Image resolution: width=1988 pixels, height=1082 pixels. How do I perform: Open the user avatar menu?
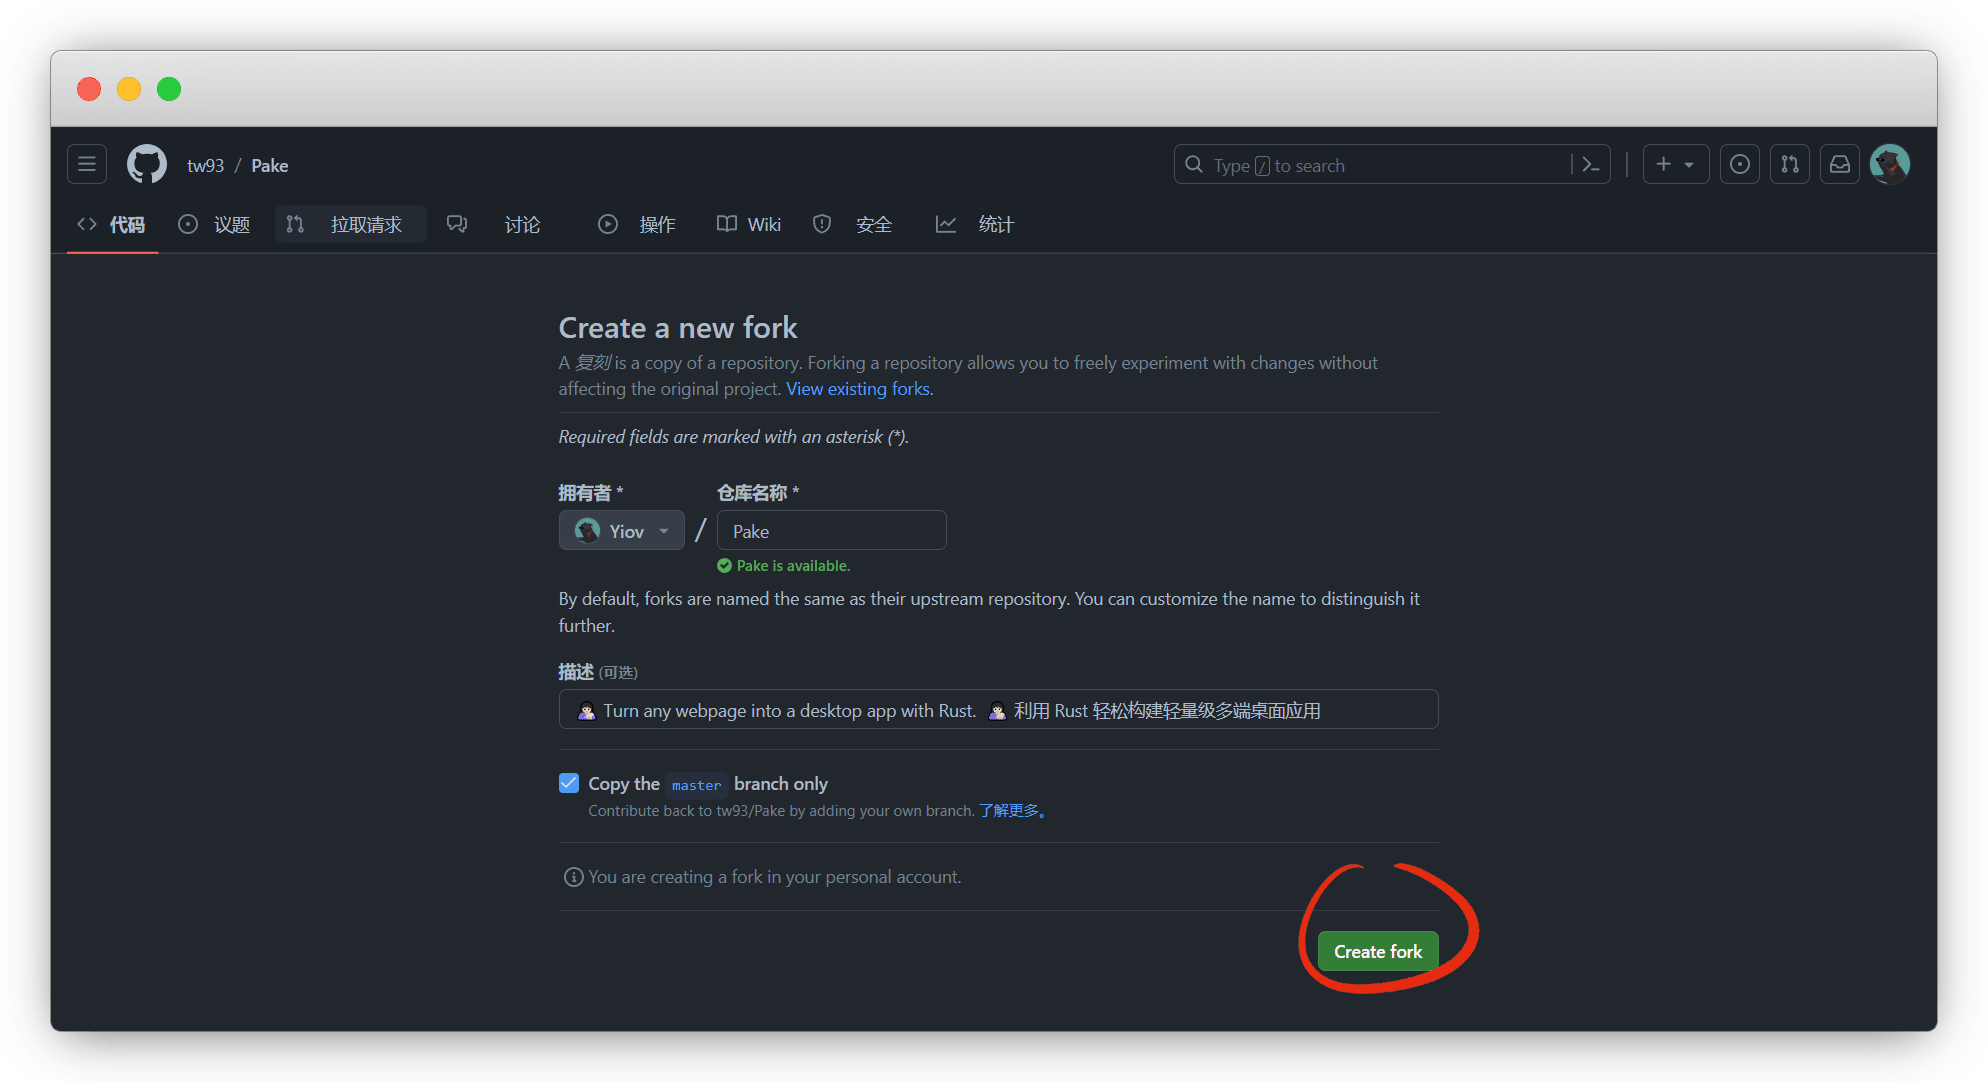click(1889, 164)
